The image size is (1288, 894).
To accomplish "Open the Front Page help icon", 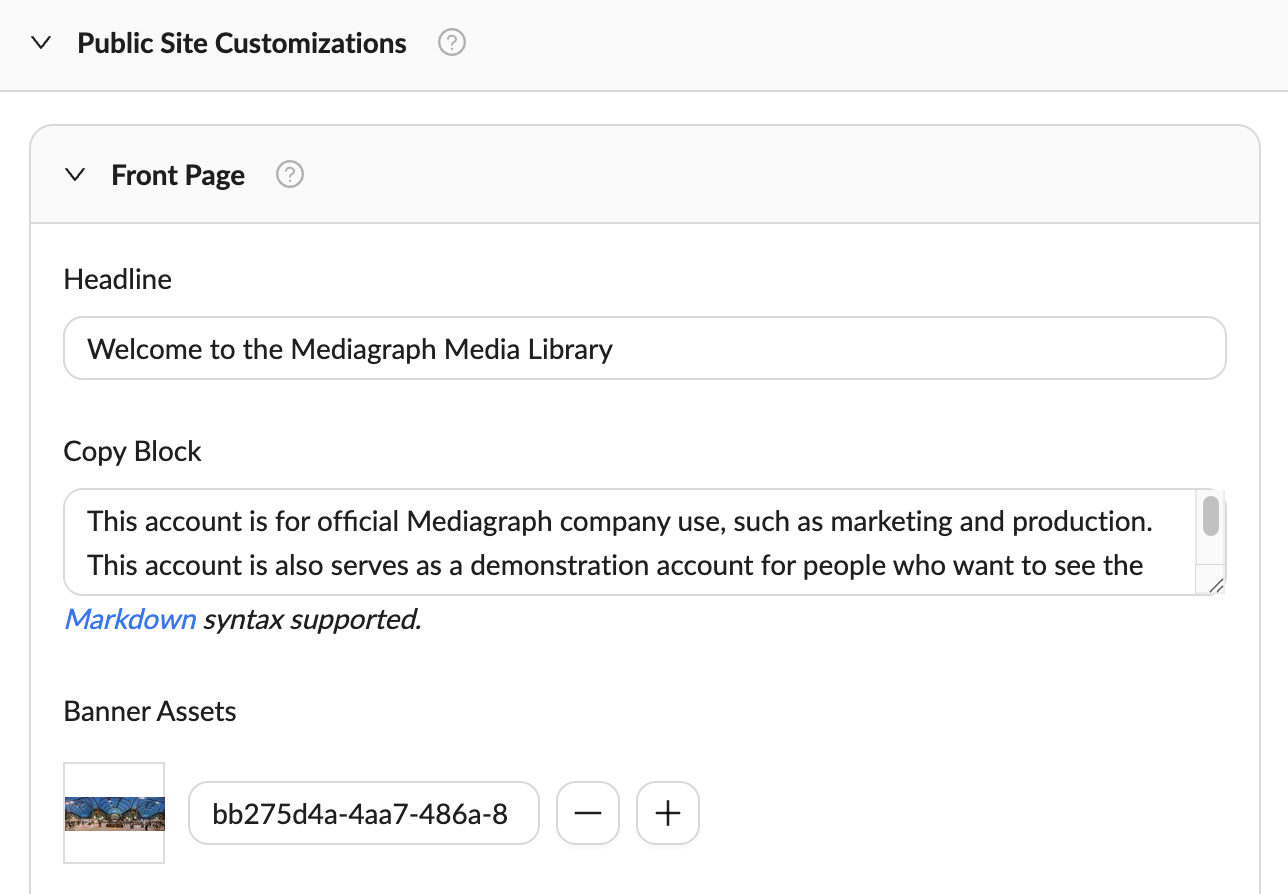I will (290, 175).
